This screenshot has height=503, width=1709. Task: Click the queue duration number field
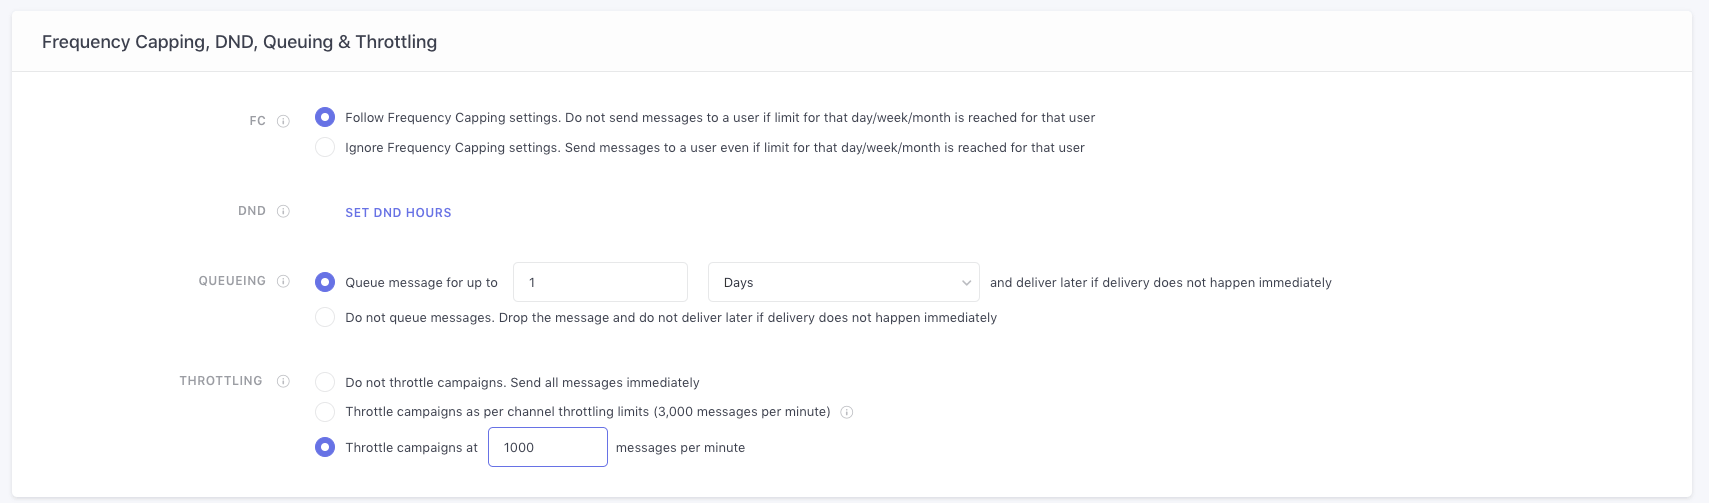pos(600,282)
